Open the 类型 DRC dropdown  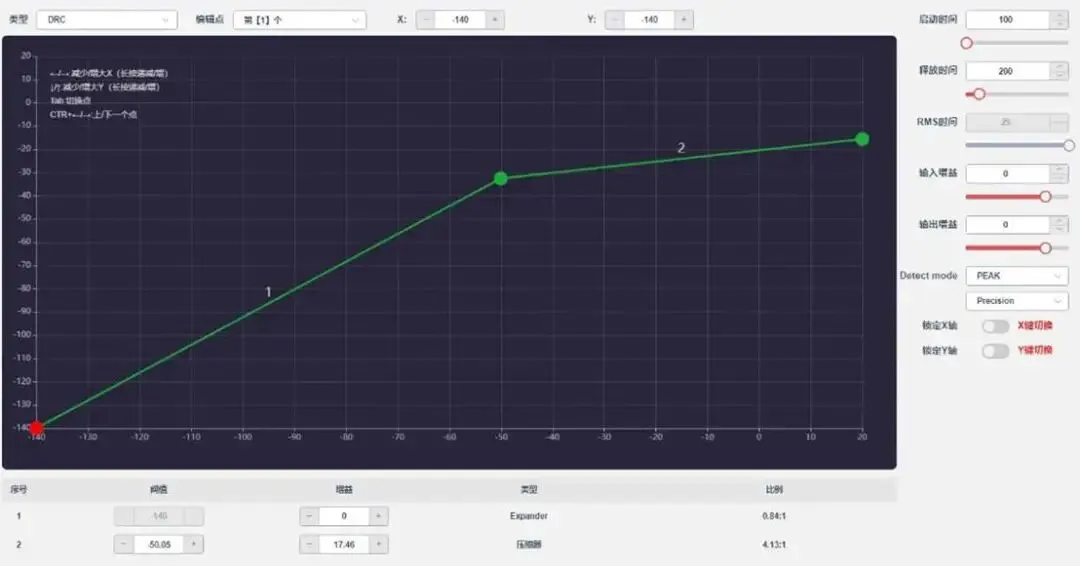[x=107, y=20]
